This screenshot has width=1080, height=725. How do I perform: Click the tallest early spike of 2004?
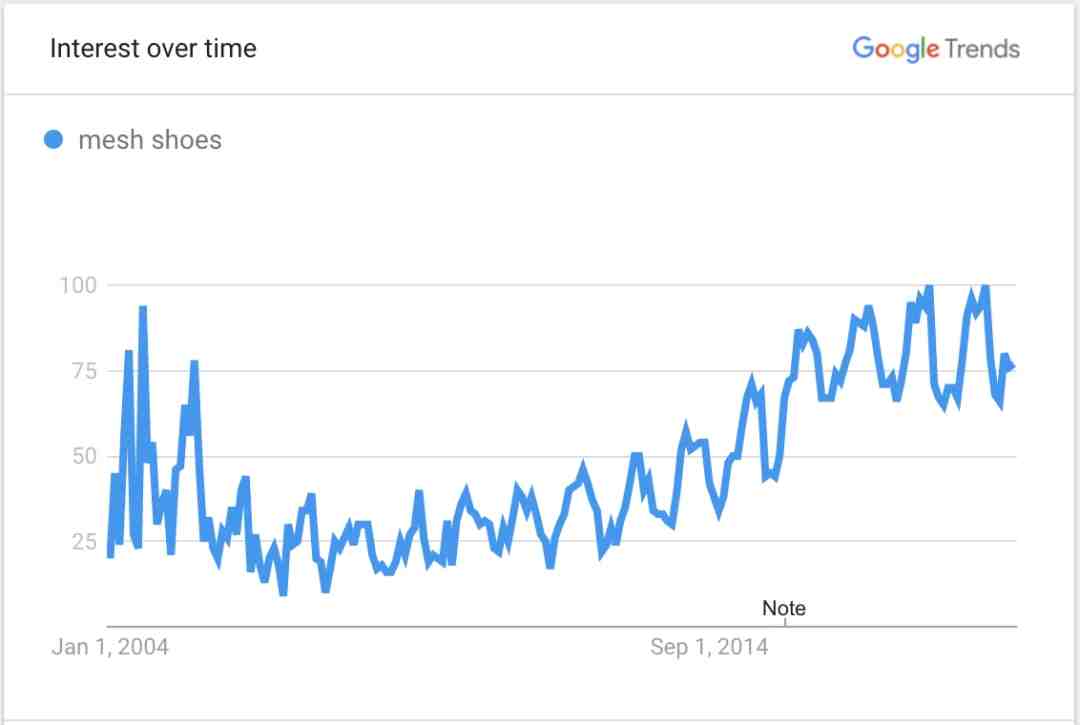143,310
